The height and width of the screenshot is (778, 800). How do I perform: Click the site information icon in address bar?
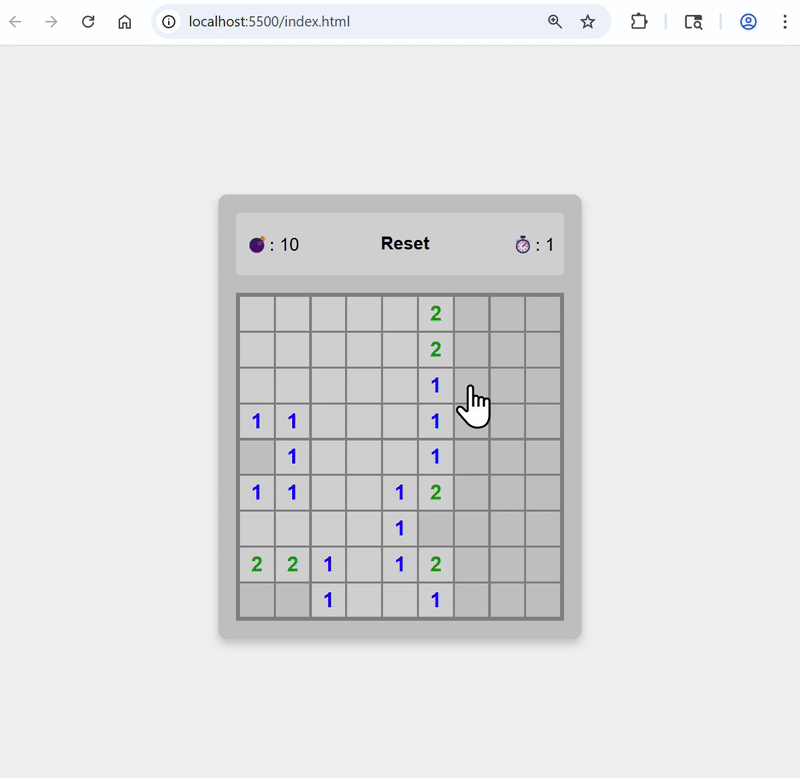(167, 21)
